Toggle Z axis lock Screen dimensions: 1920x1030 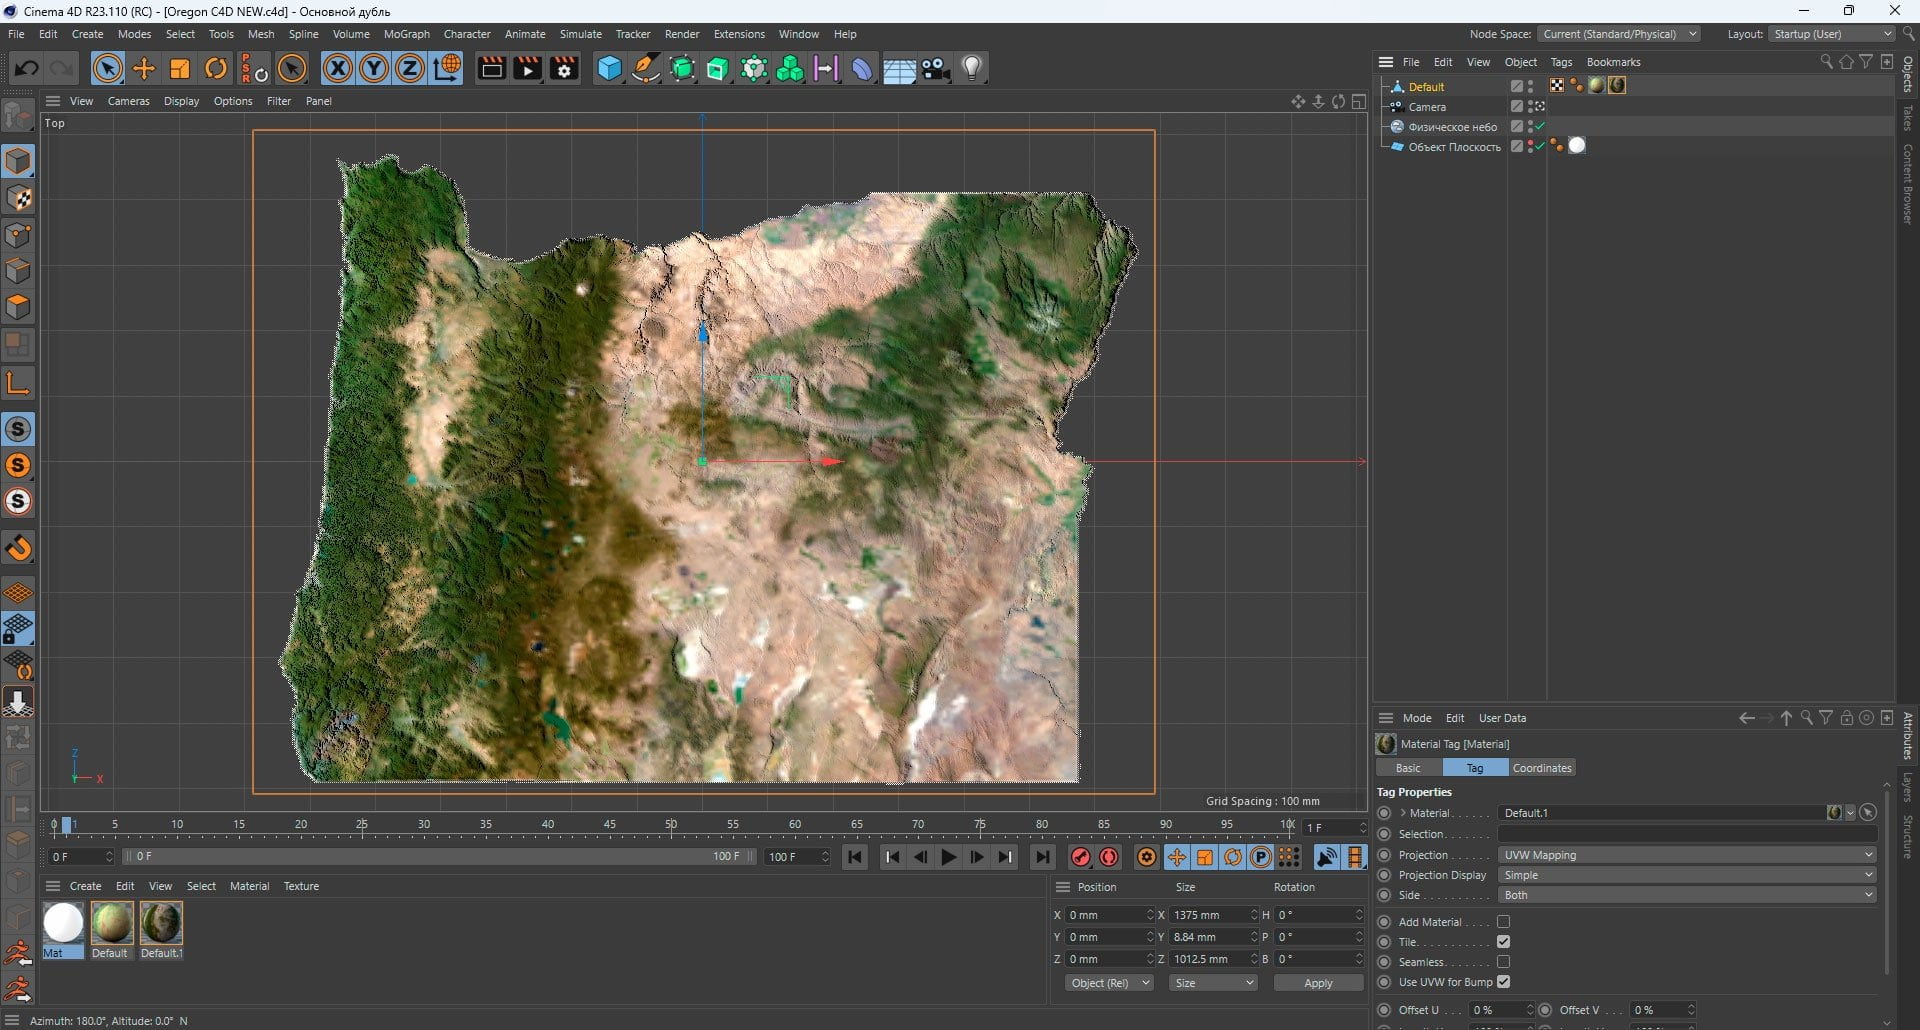click(410, 68)
